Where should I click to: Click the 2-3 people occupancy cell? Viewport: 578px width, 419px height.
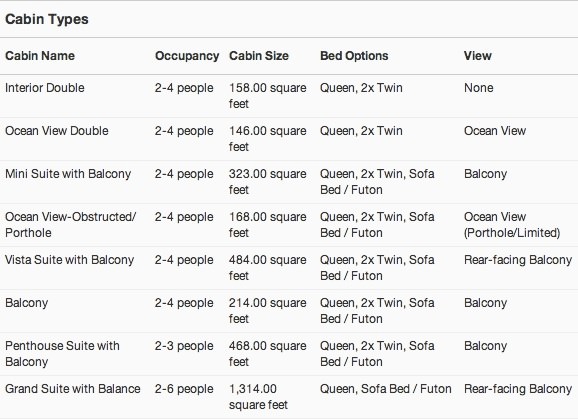(x=184, y=346)
